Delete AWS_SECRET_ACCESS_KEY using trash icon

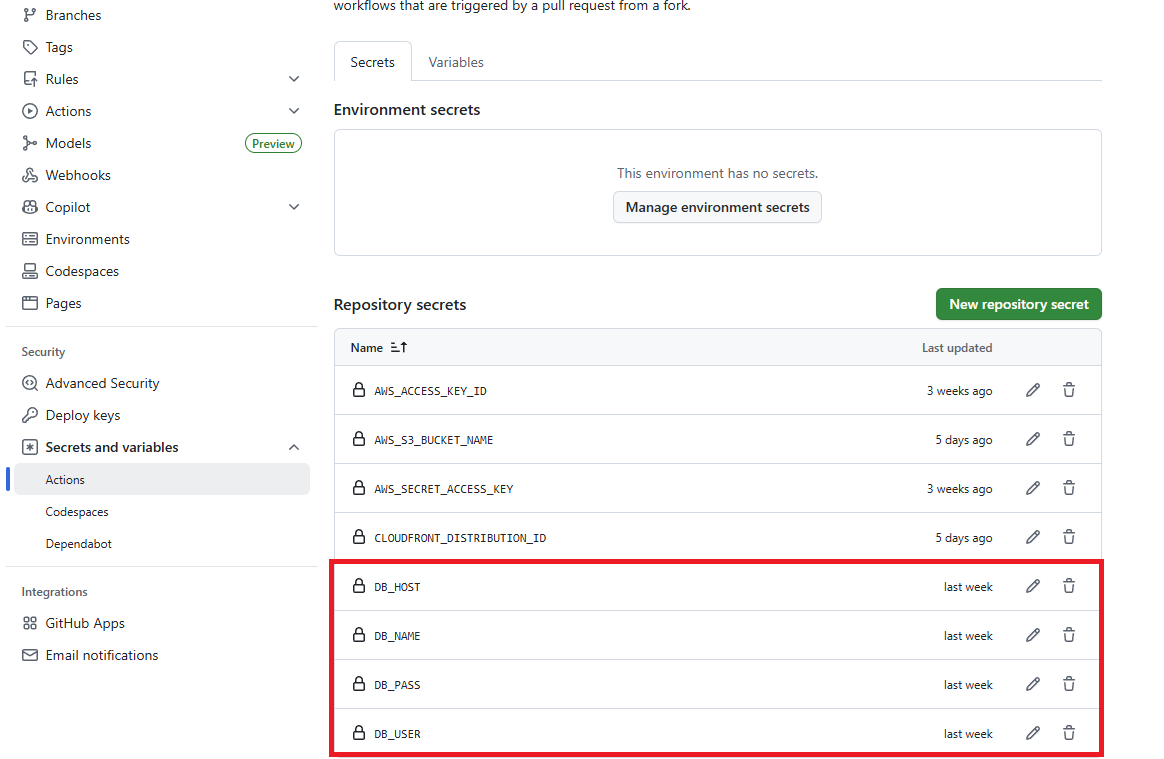coord(1068,488)
